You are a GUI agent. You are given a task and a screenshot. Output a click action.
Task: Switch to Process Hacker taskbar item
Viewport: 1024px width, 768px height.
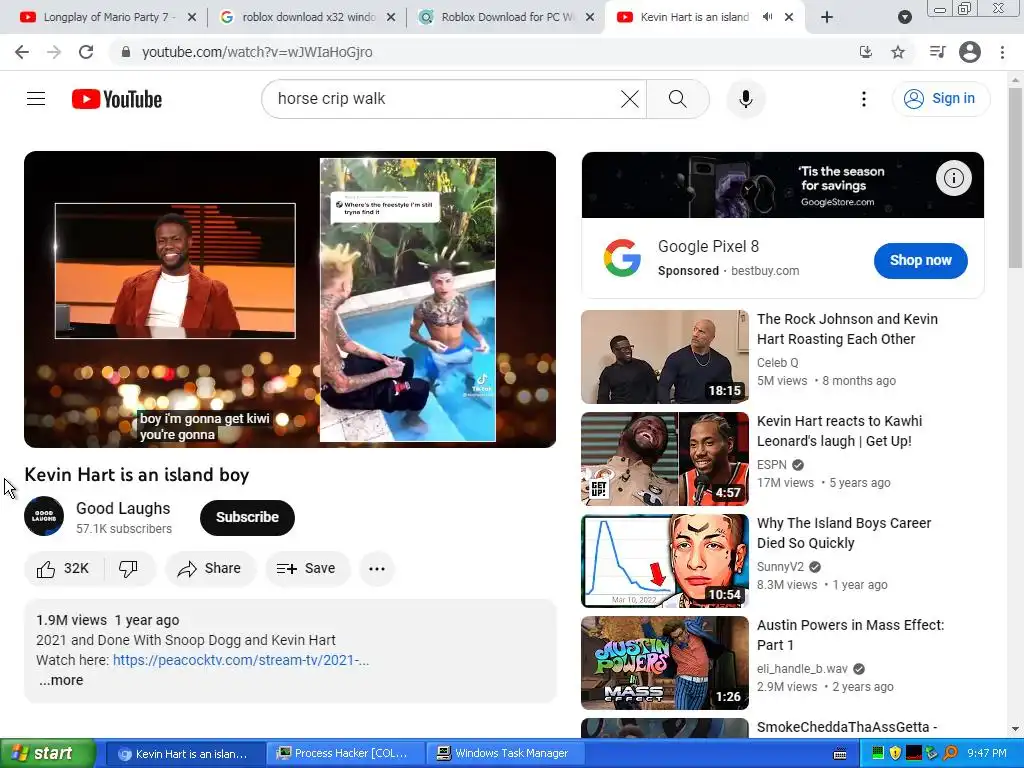click(345, 754)
